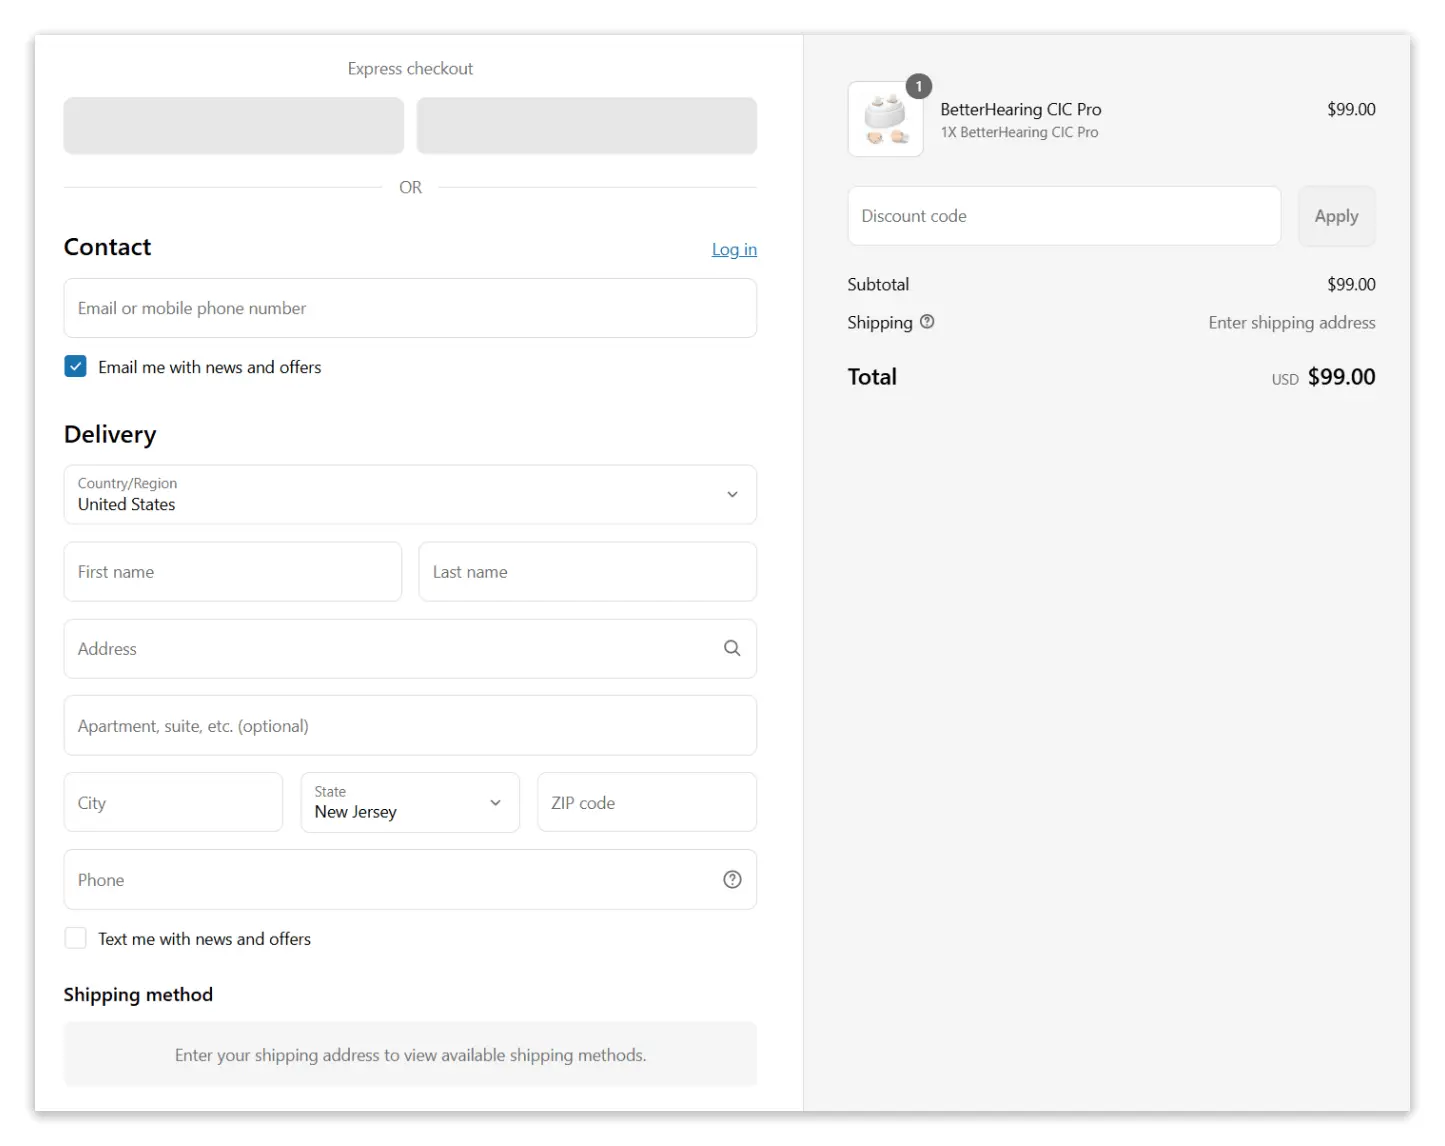Viewport: 1445px width, 1146px height.
Task: Enable Text me with news and offers
Action: click(75, 938)
